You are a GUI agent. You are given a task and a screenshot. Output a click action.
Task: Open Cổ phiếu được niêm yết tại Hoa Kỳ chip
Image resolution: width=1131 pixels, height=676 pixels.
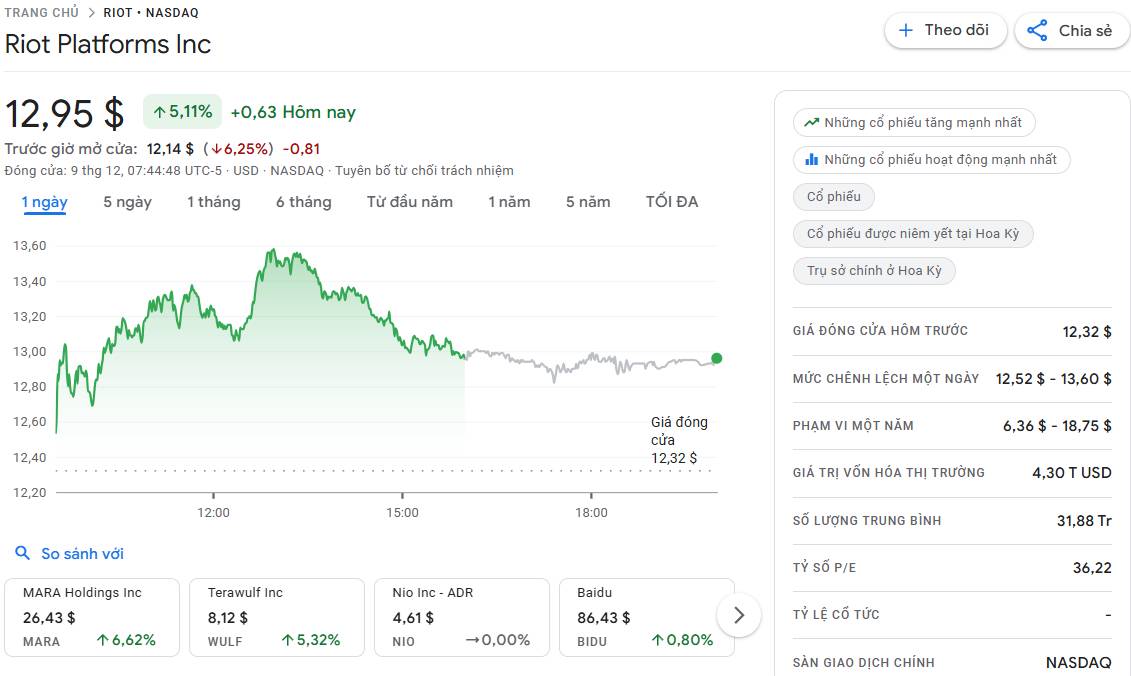[912, 234]
